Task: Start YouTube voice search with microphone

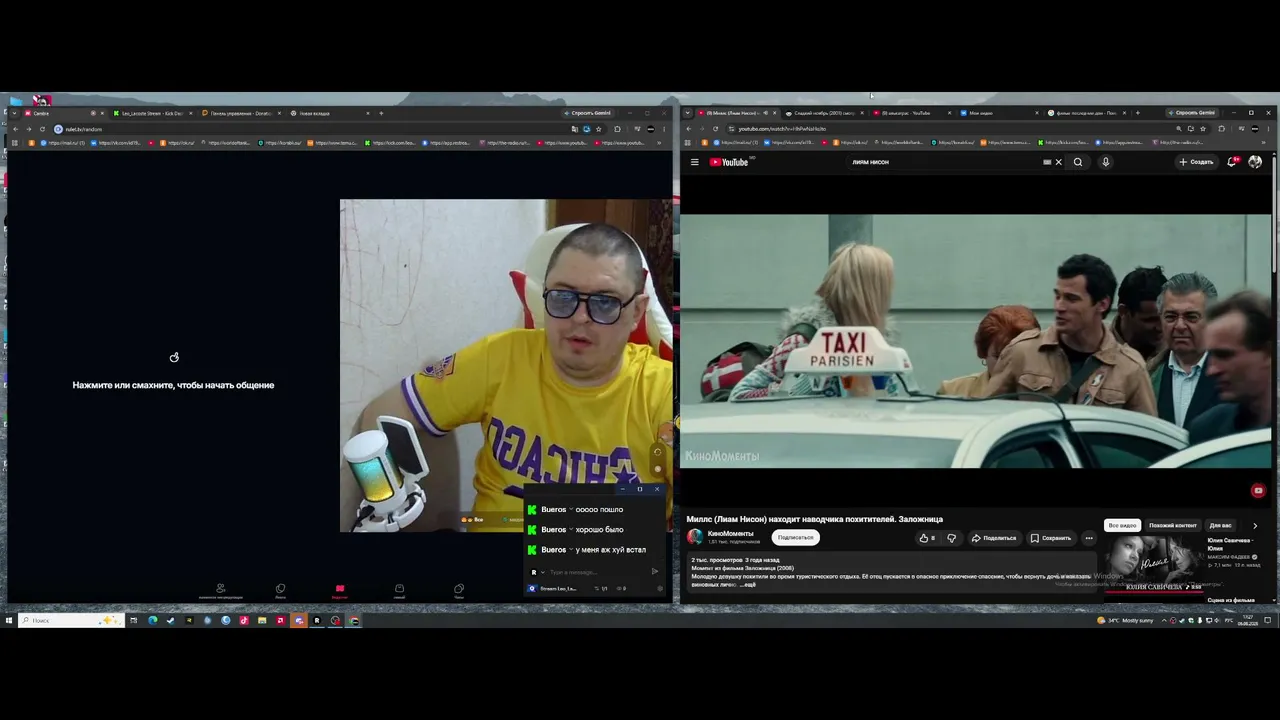Action: click(1105, 162)
